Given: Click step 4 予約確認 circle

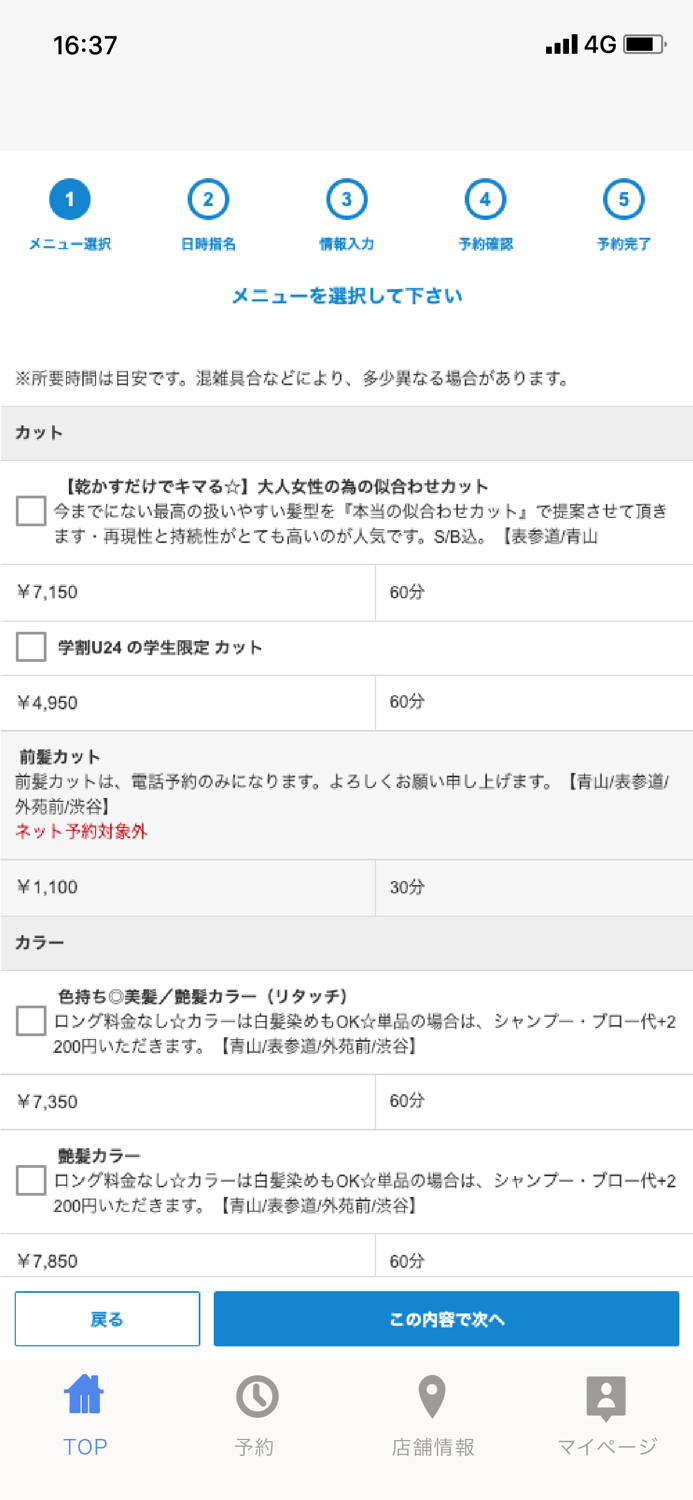Looking at the screenshot, I should (485, 199).
